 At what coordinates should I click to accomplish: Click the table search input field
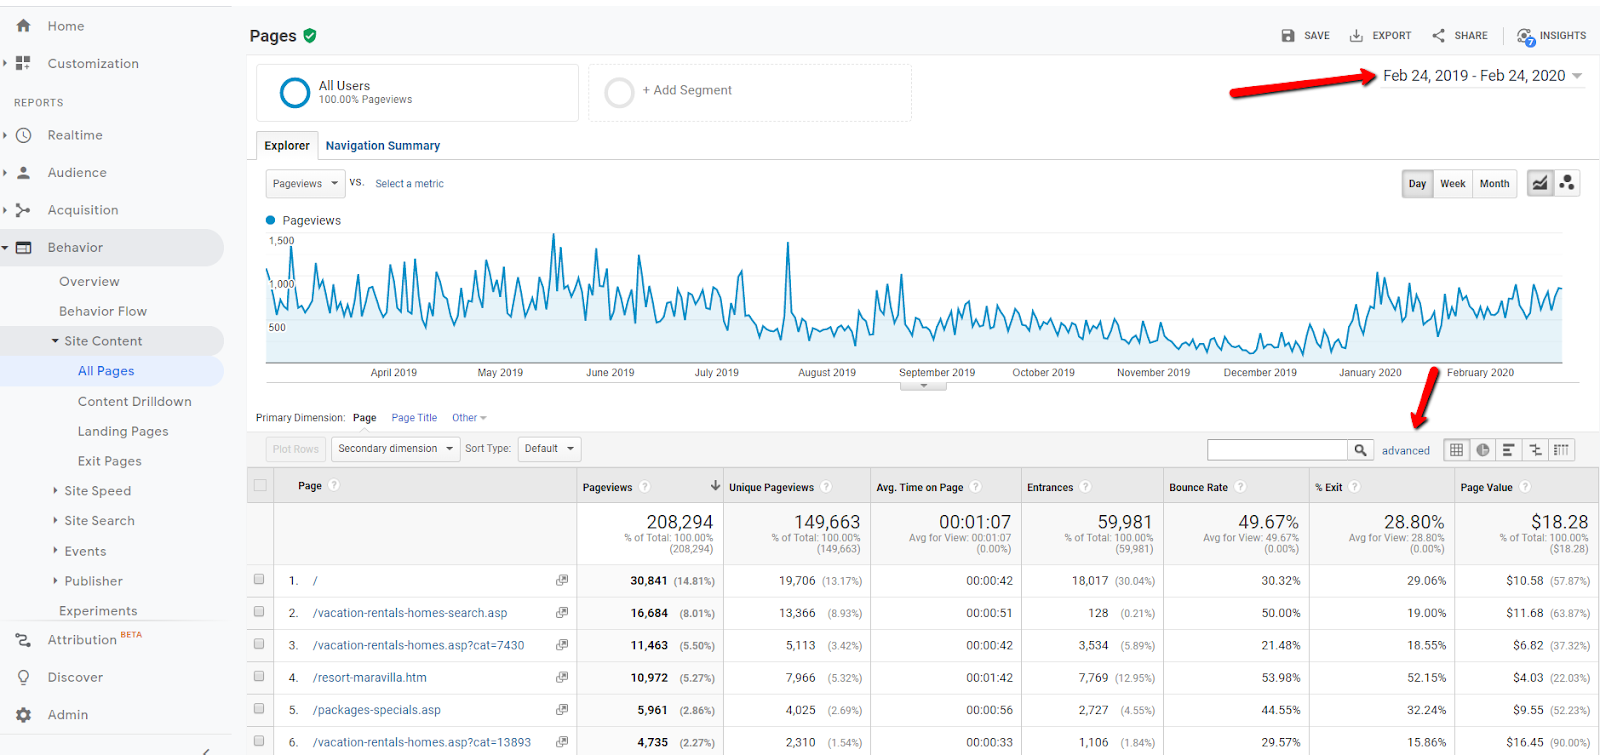pos(1277,450)
